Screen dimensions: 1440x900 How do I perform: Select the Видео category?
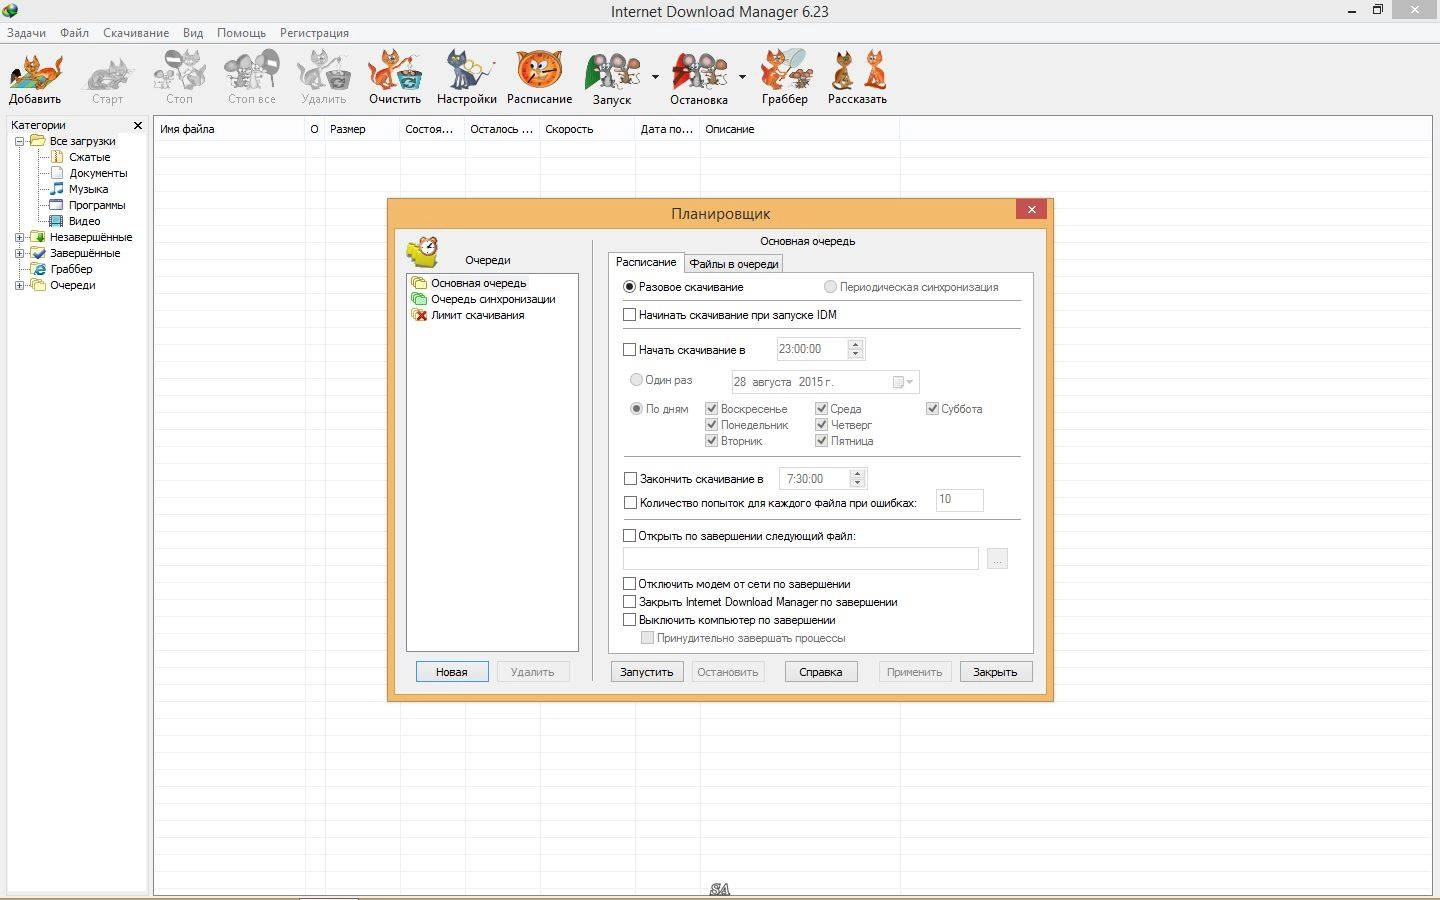click(x=84, y=221)
